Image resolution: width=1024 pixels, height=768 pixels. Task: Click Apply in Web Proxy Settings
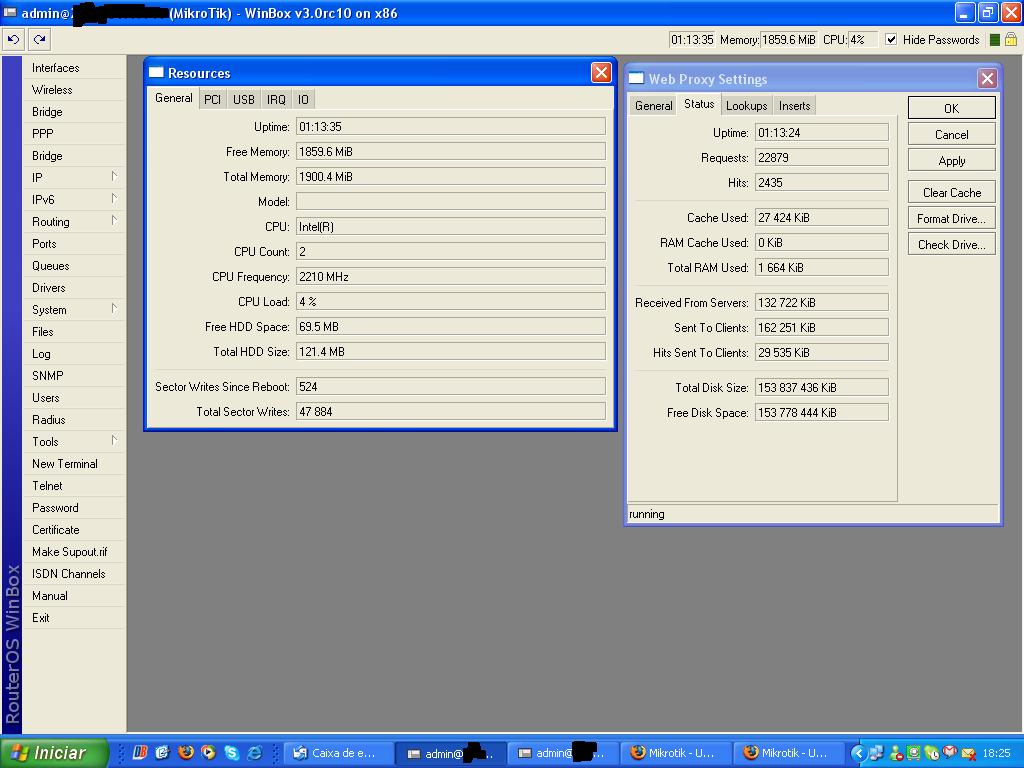(x=952, y=161)
